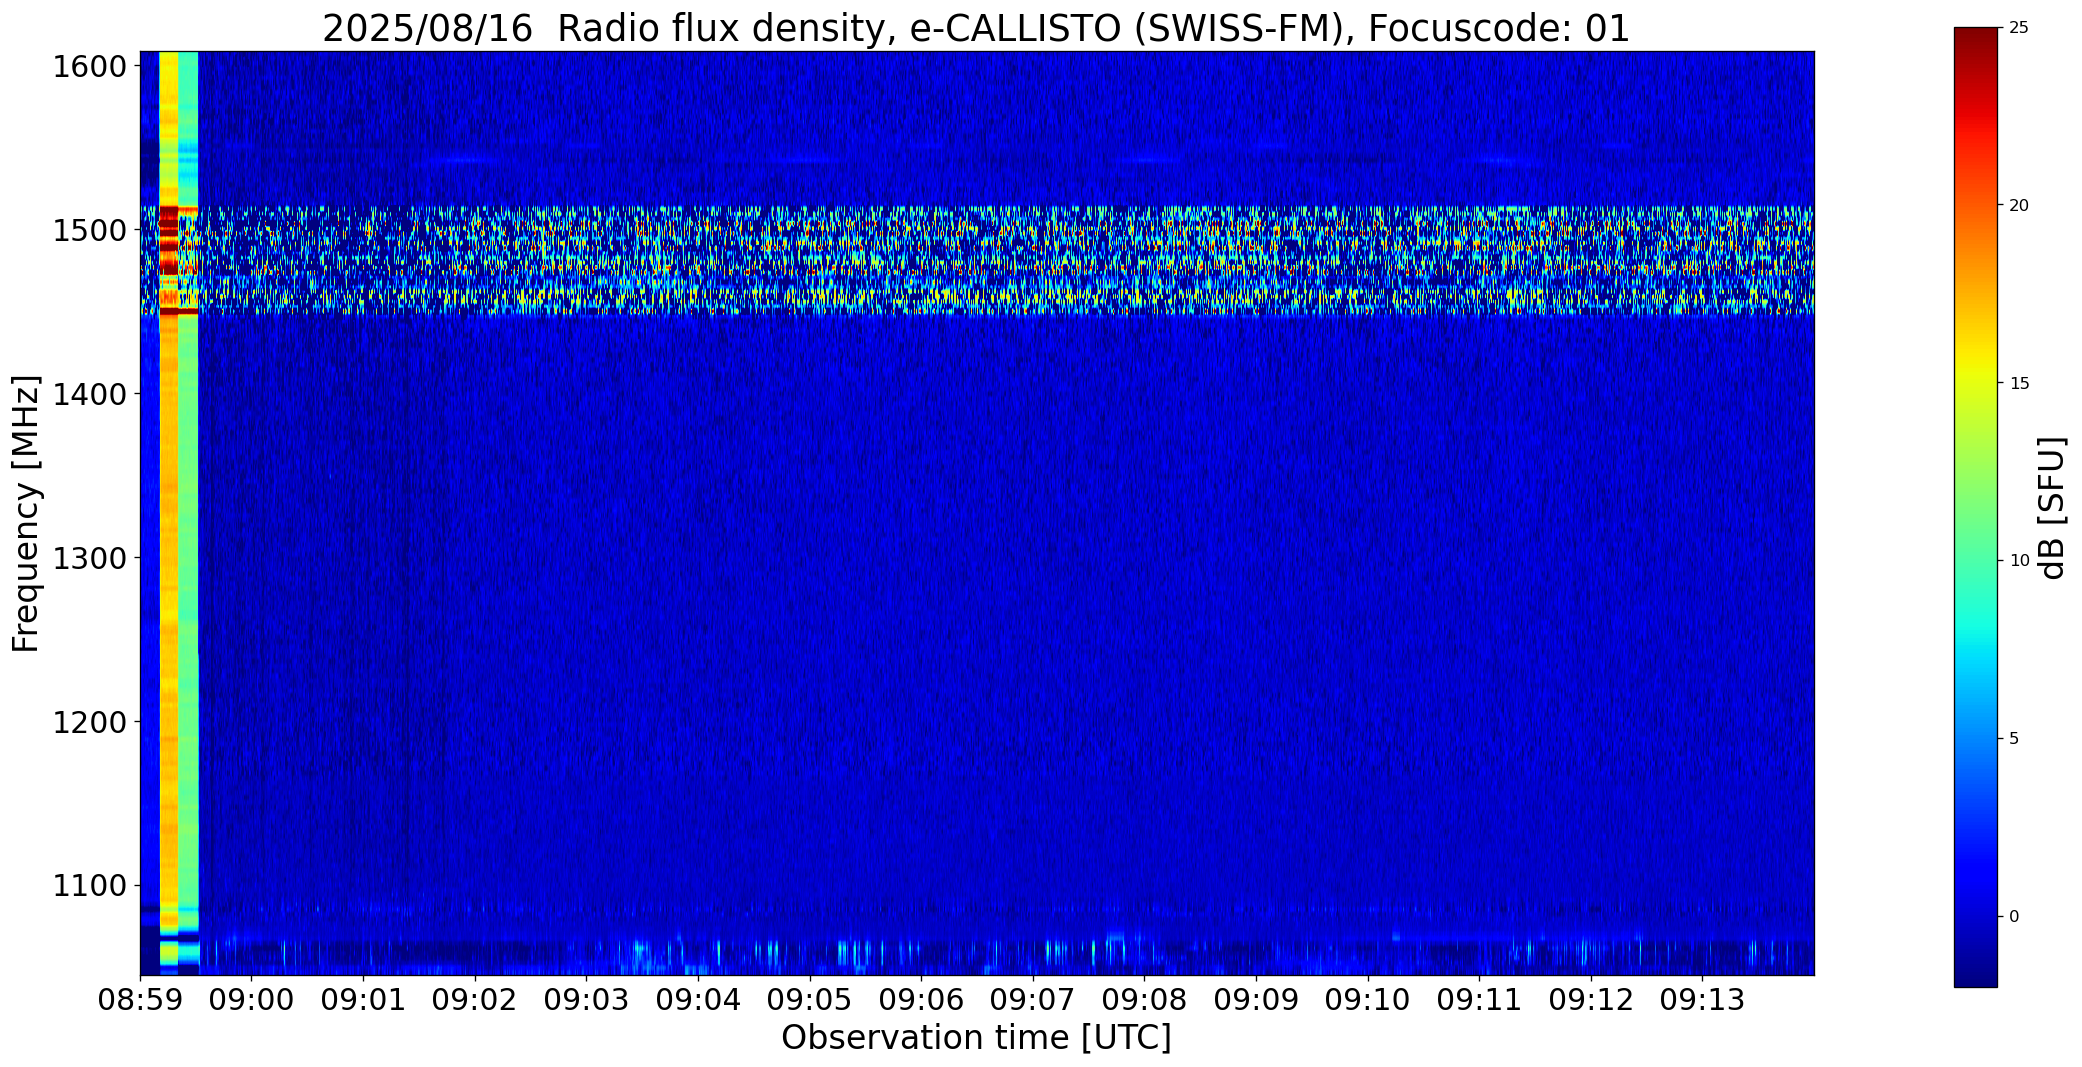Click the 09:02 time tick label
This screenshot has height=1067, width=2082.
coord(475,1000)
